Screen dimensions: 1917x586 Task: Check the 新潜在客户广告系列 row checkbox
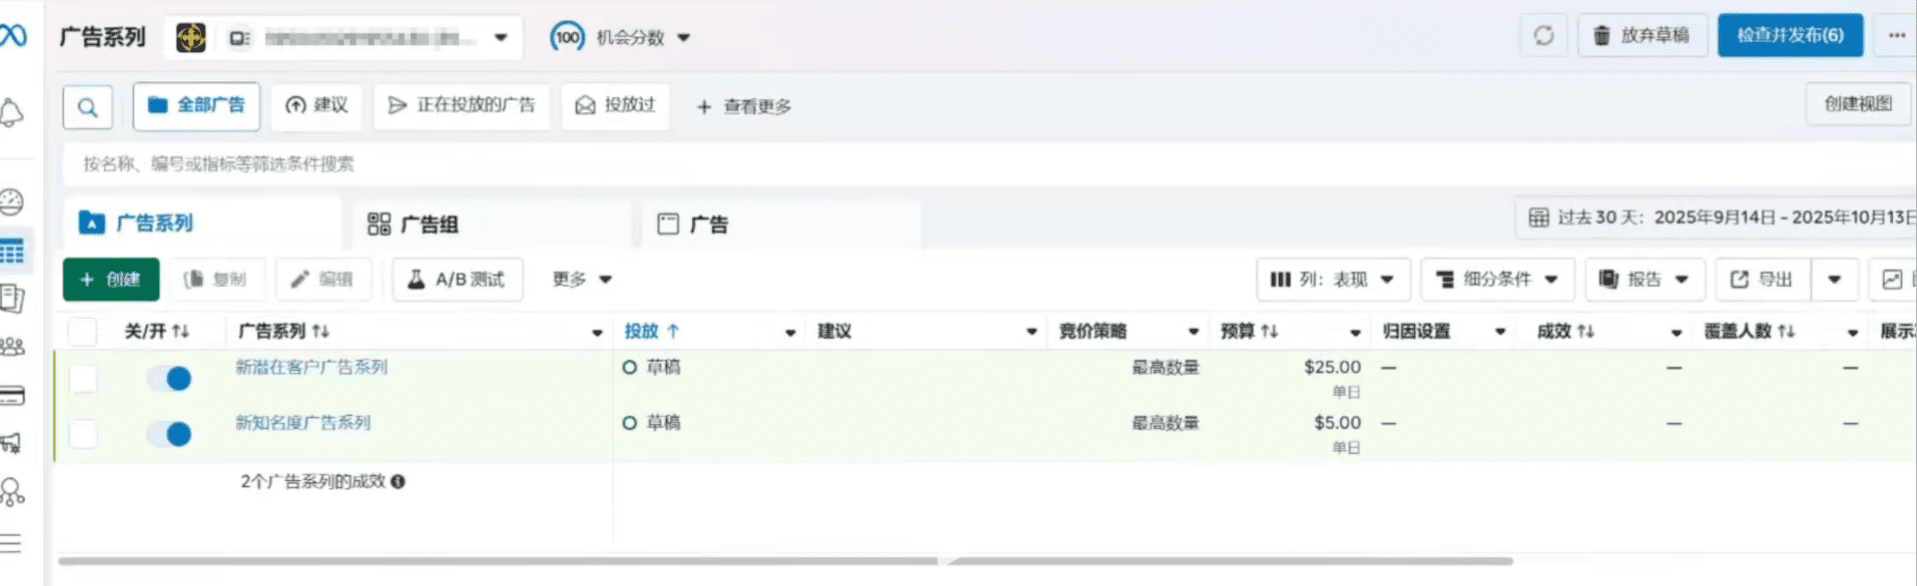pyautogui.click(x=83, y=378)
